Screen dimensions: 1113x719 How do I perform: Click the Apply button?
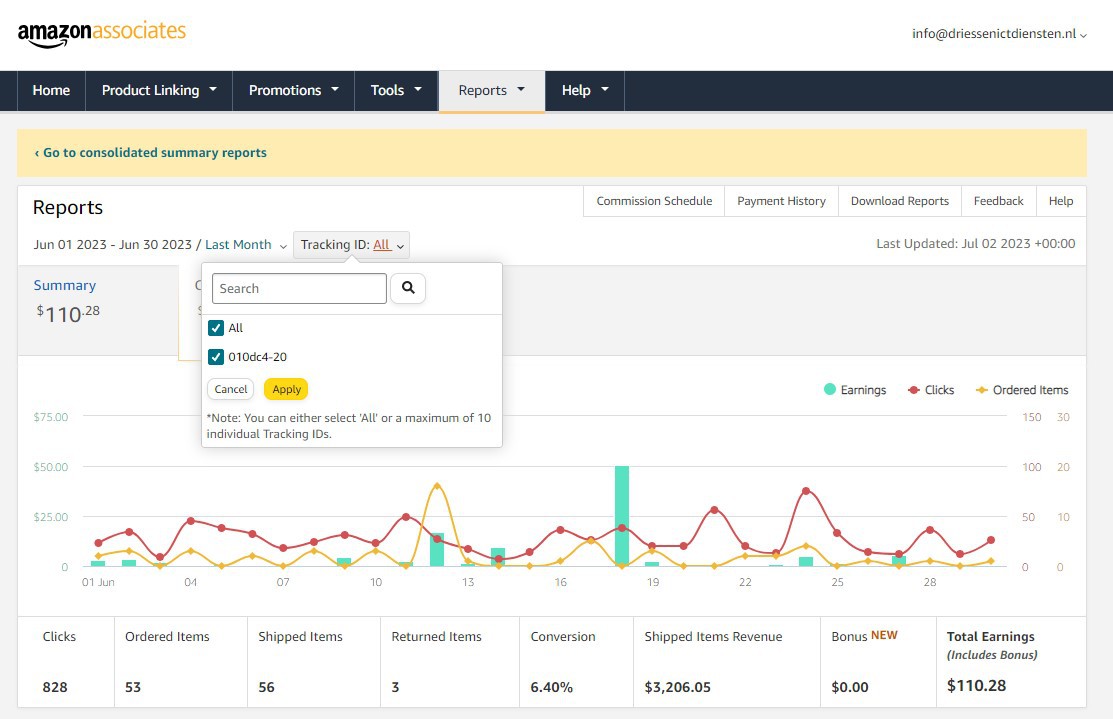point(286,389)
